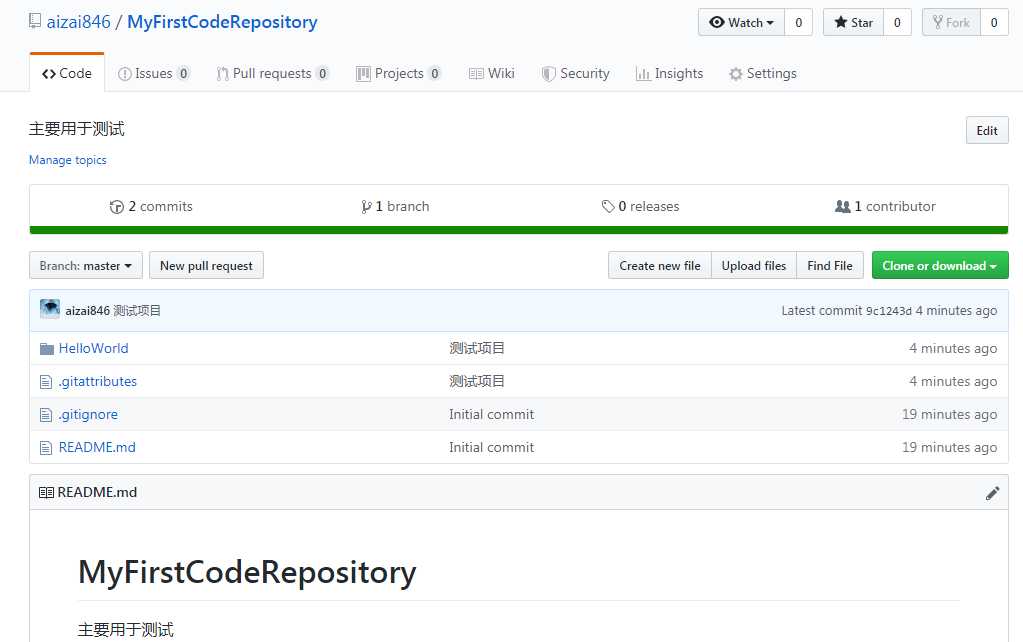Click the MyFirstCodeRepository README heading
1023x642 pixels.
pos(247,572)
